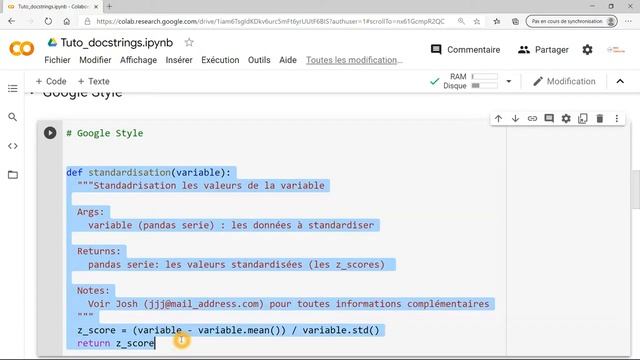Move cell up with arrow icon
640x360 pixels.
(498, 118)
